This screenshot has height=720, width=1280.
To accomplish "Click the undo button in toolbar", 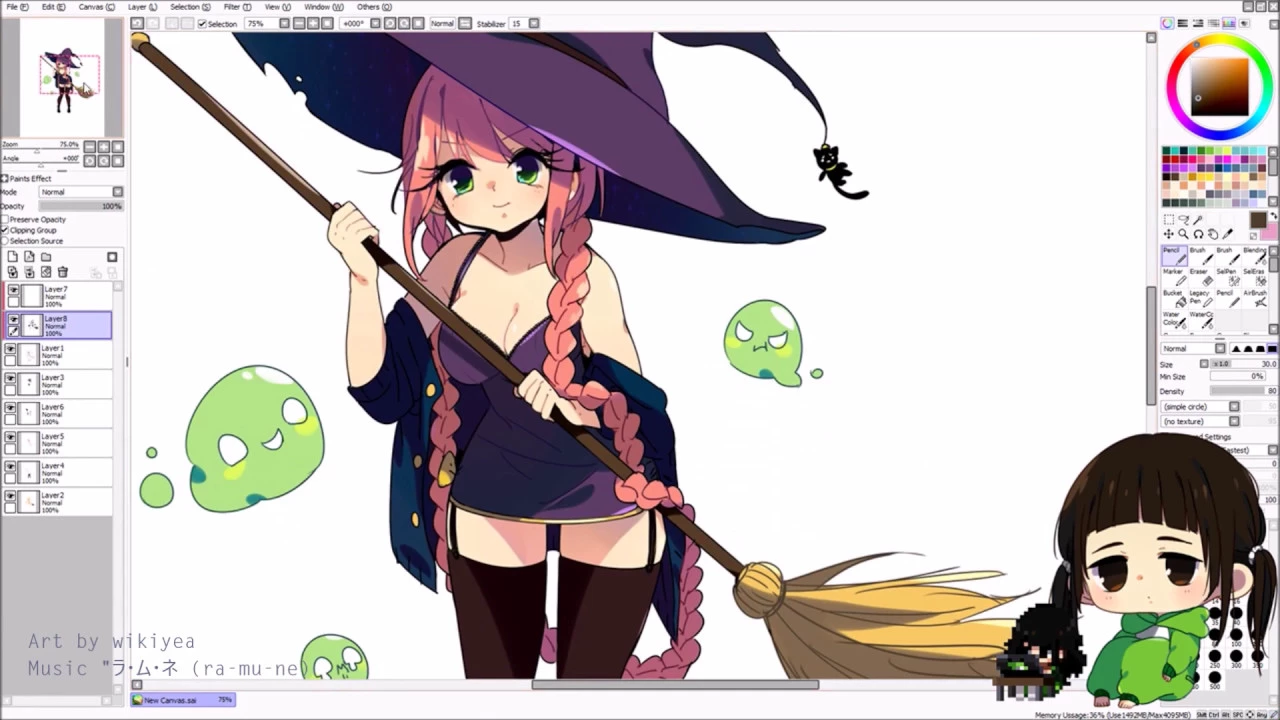I will 138,23.
